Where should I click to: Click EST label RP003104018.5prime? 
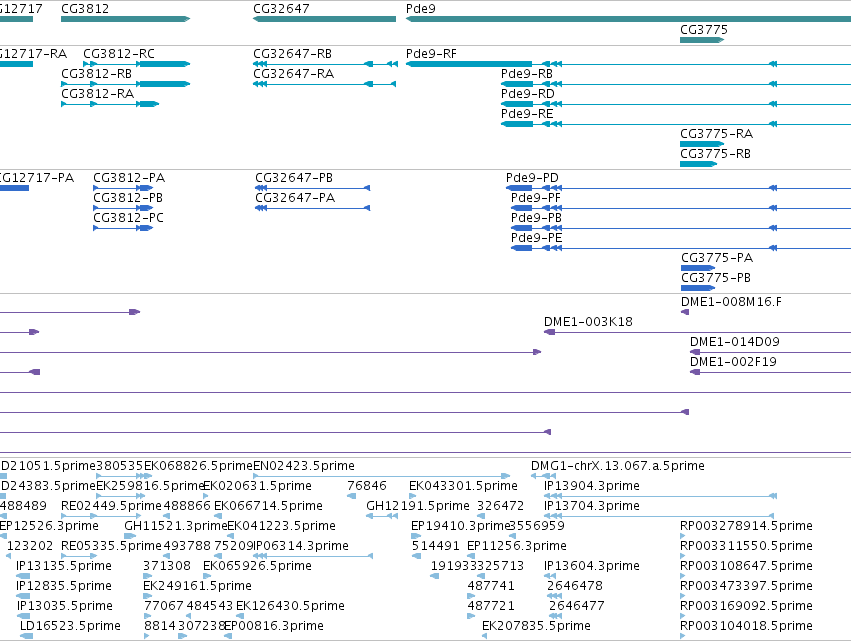tap(746, 626)
